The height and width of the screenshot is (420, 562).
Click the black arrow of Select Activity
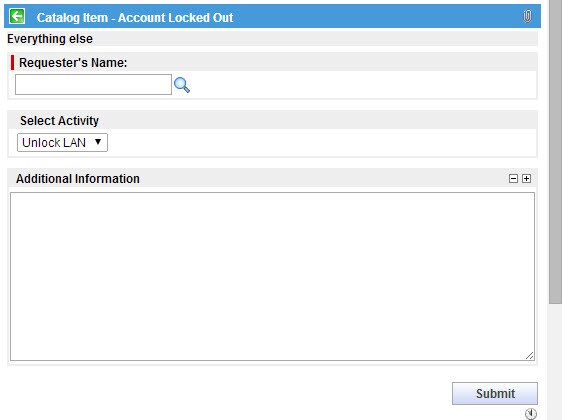pyautogui.click(x=98, y=142)
